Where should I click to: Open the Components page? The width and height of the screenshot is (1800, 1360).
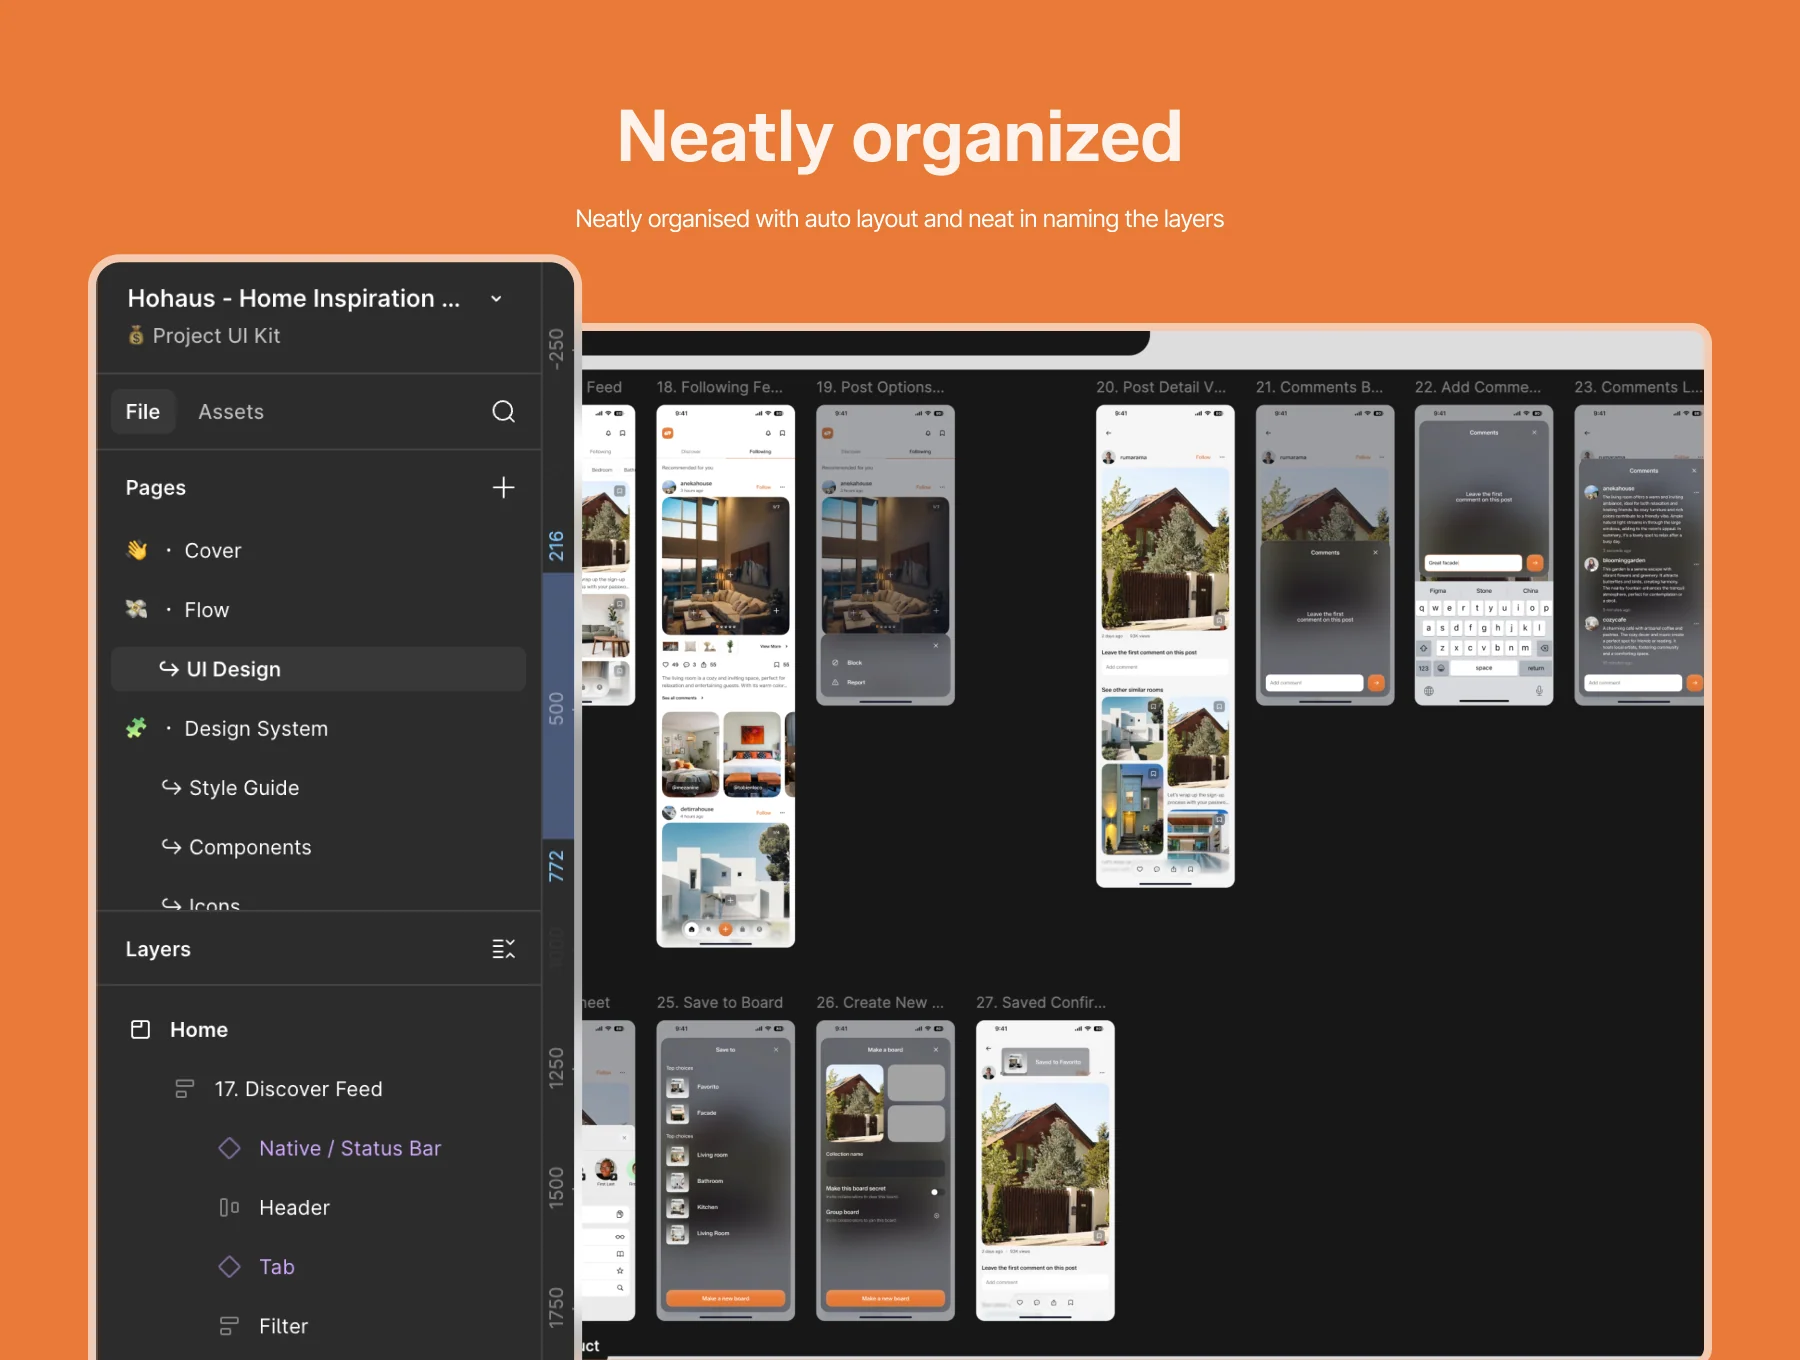(x=318, y=847)
